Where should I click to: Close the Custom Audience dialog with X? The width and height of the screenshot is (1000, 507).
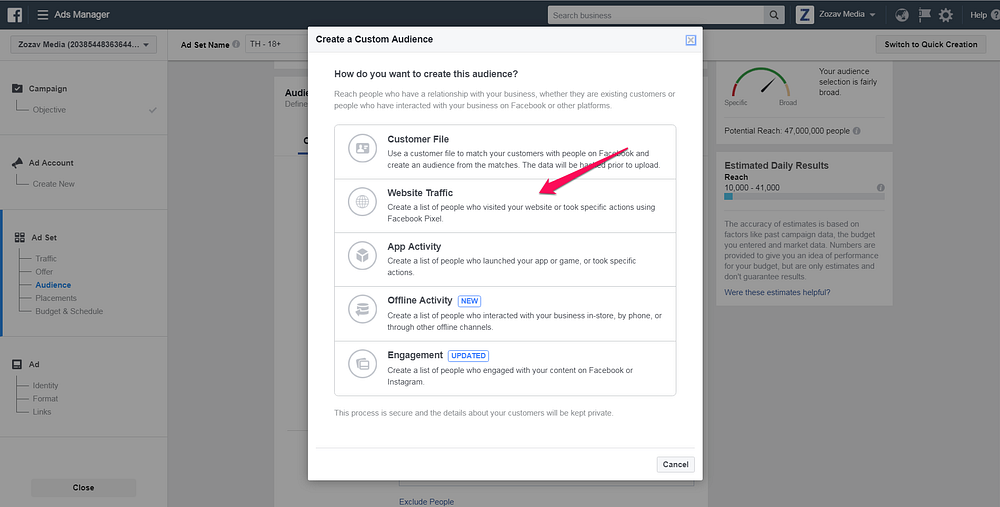(x=691, y=40)
